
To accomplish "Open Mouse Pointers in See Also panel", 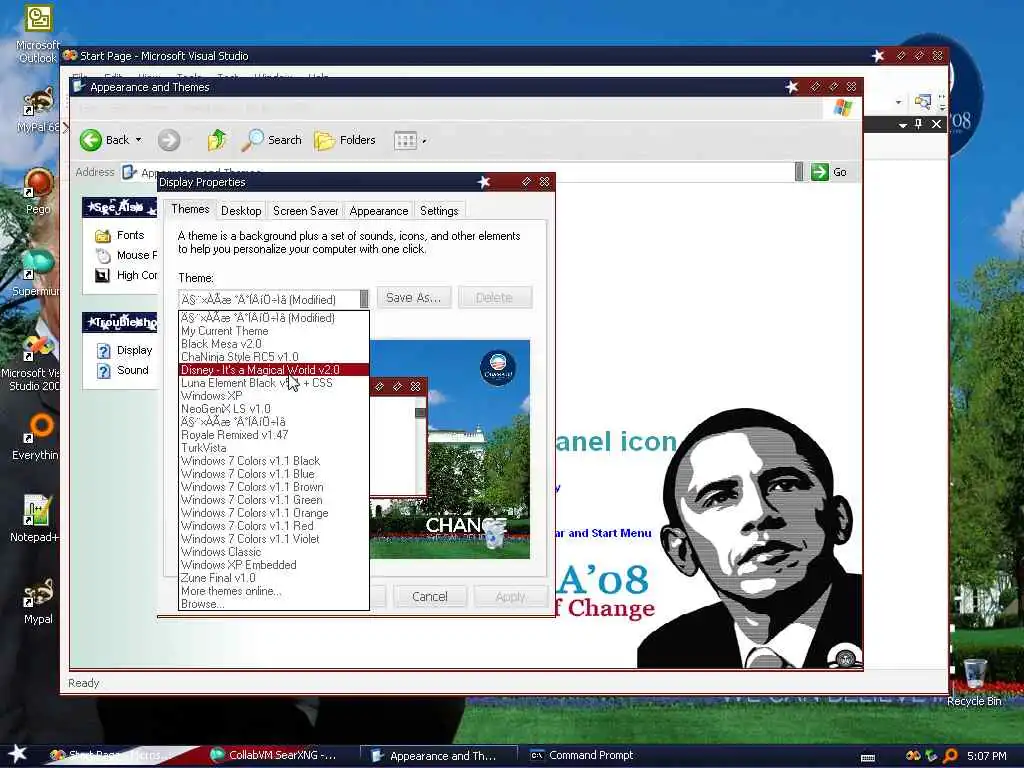I will pyautogui.click(x=127, y=255).
